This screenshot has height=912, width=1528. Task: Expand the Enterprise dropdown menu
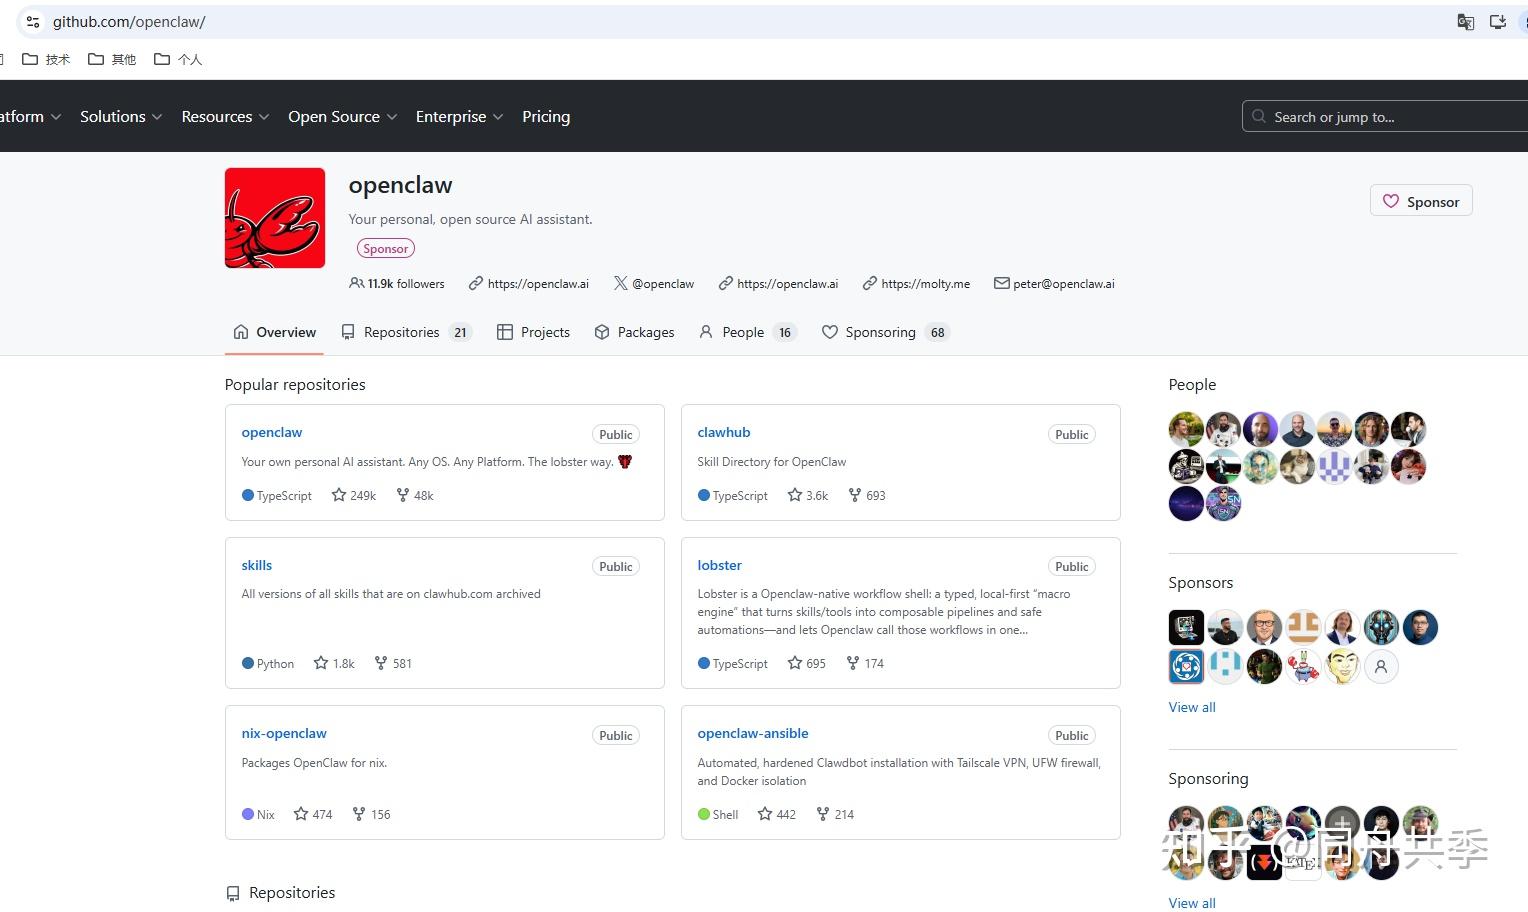460,117
